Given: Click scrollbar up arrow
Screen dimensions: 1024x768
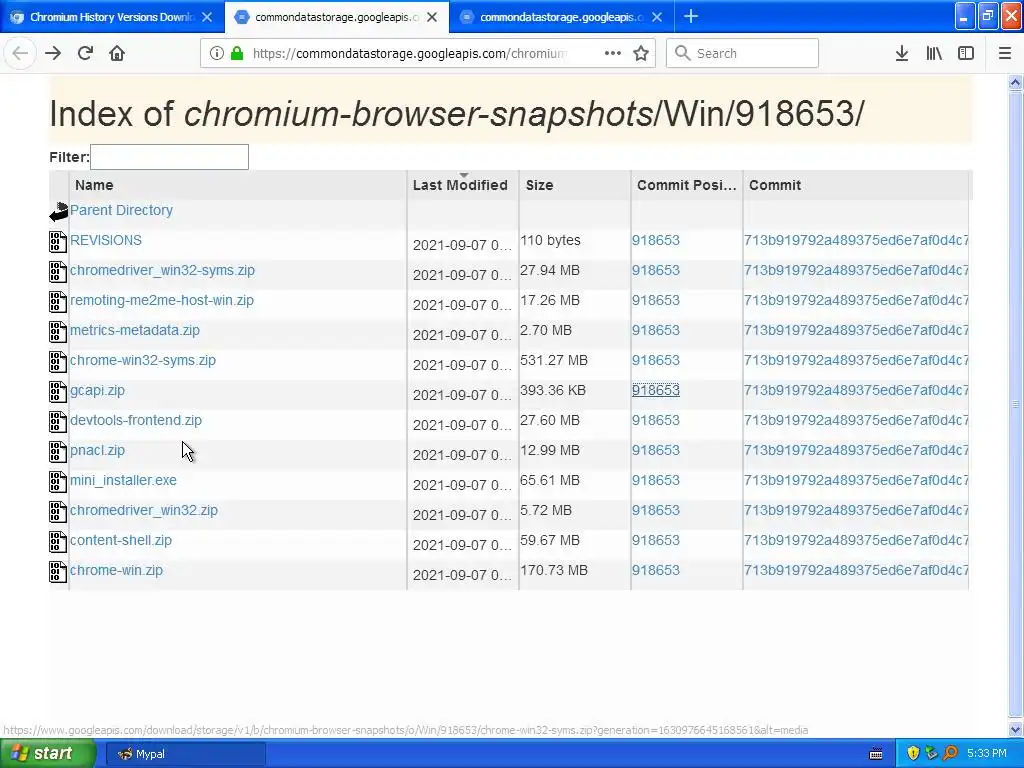Looking at the screenshot, I should point(1015,82).
